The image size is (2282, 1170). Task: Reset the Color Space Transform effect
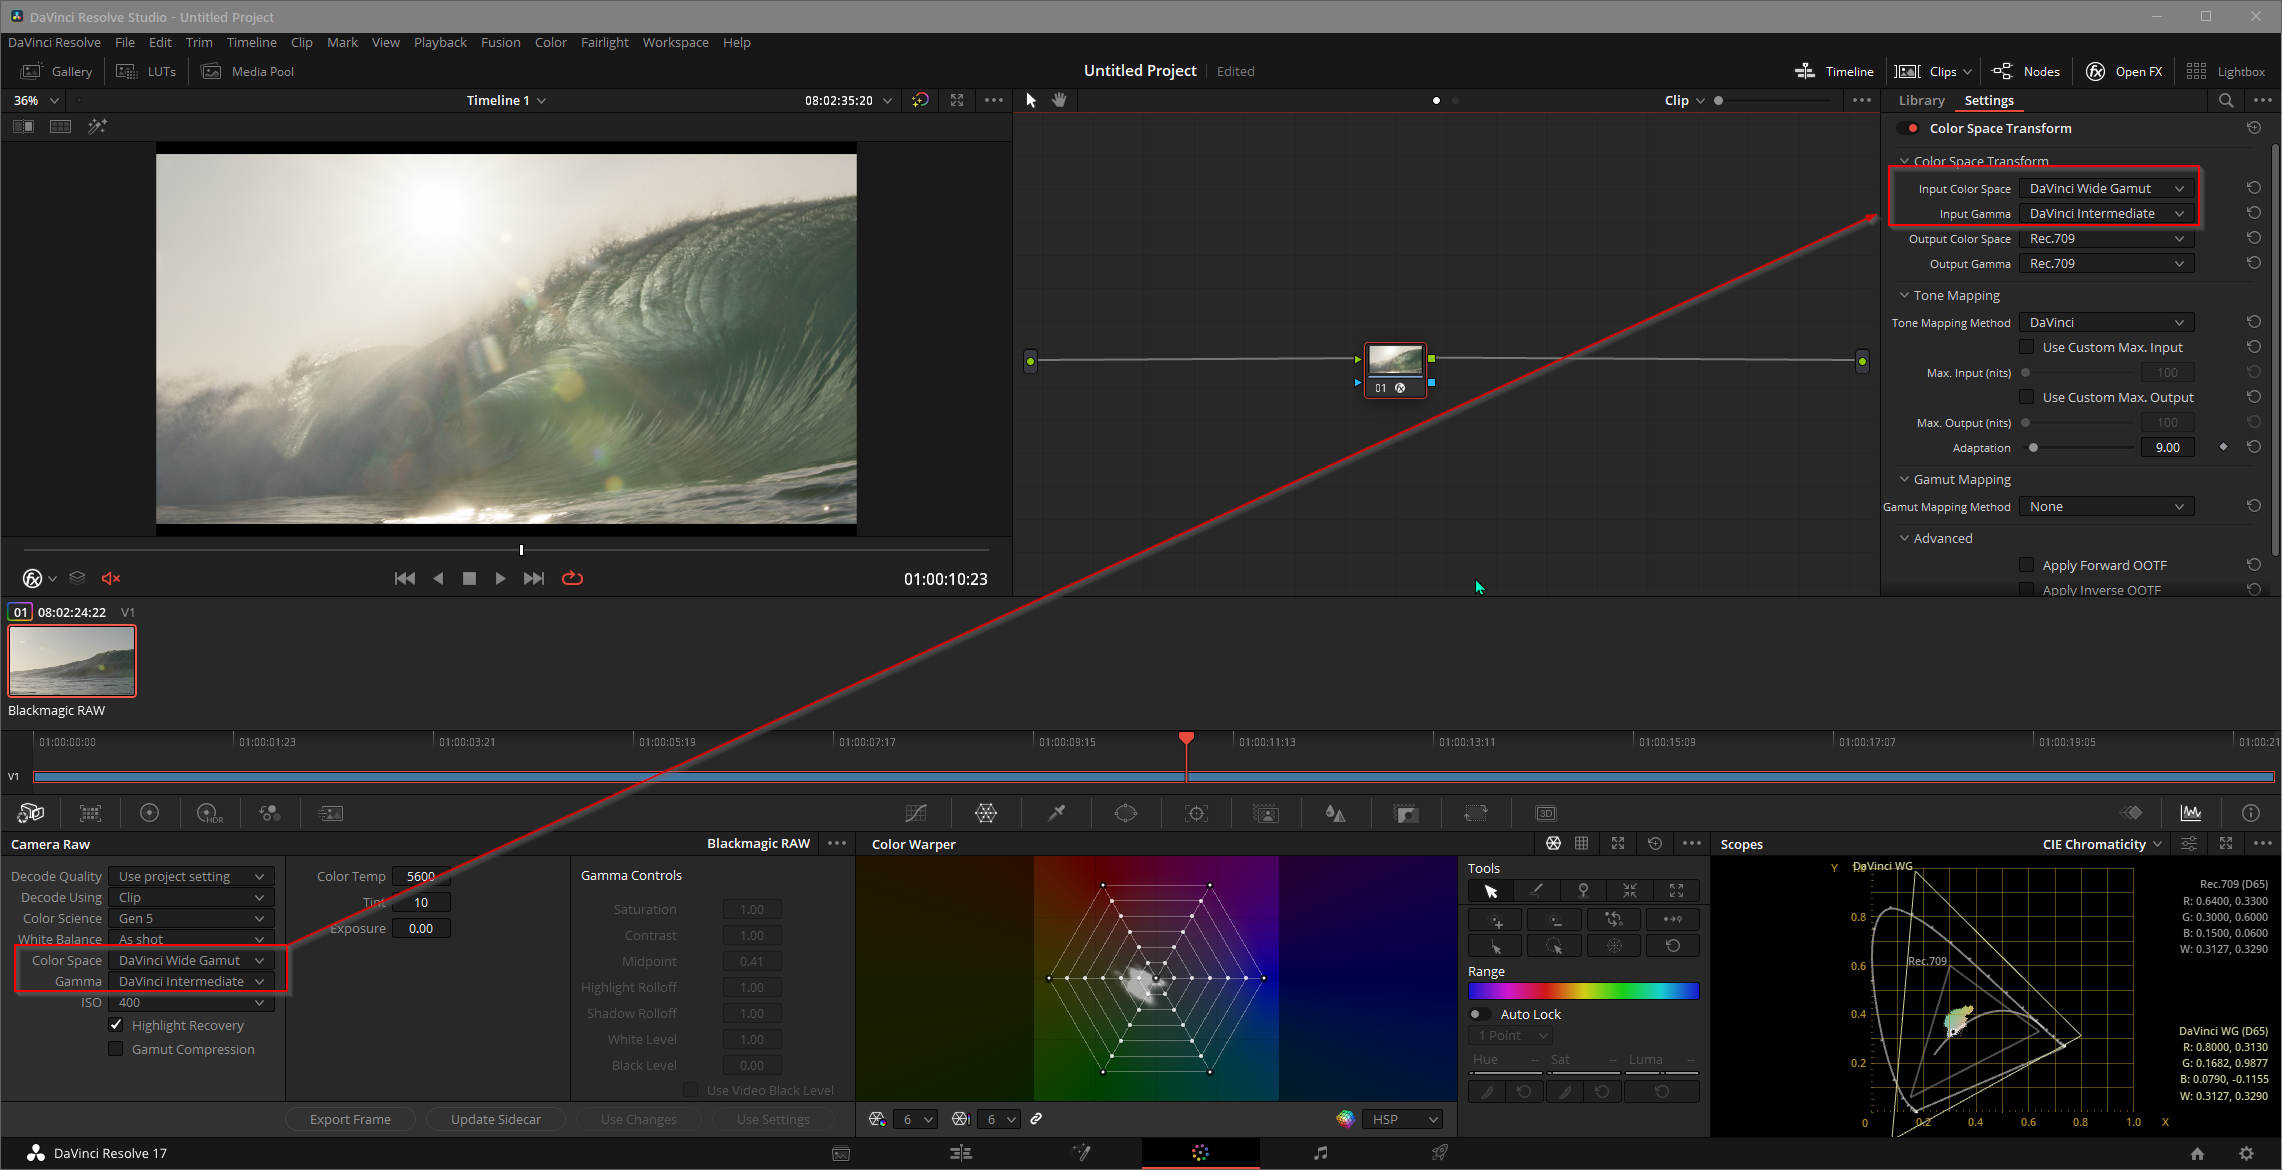[x=2254, y=128]
